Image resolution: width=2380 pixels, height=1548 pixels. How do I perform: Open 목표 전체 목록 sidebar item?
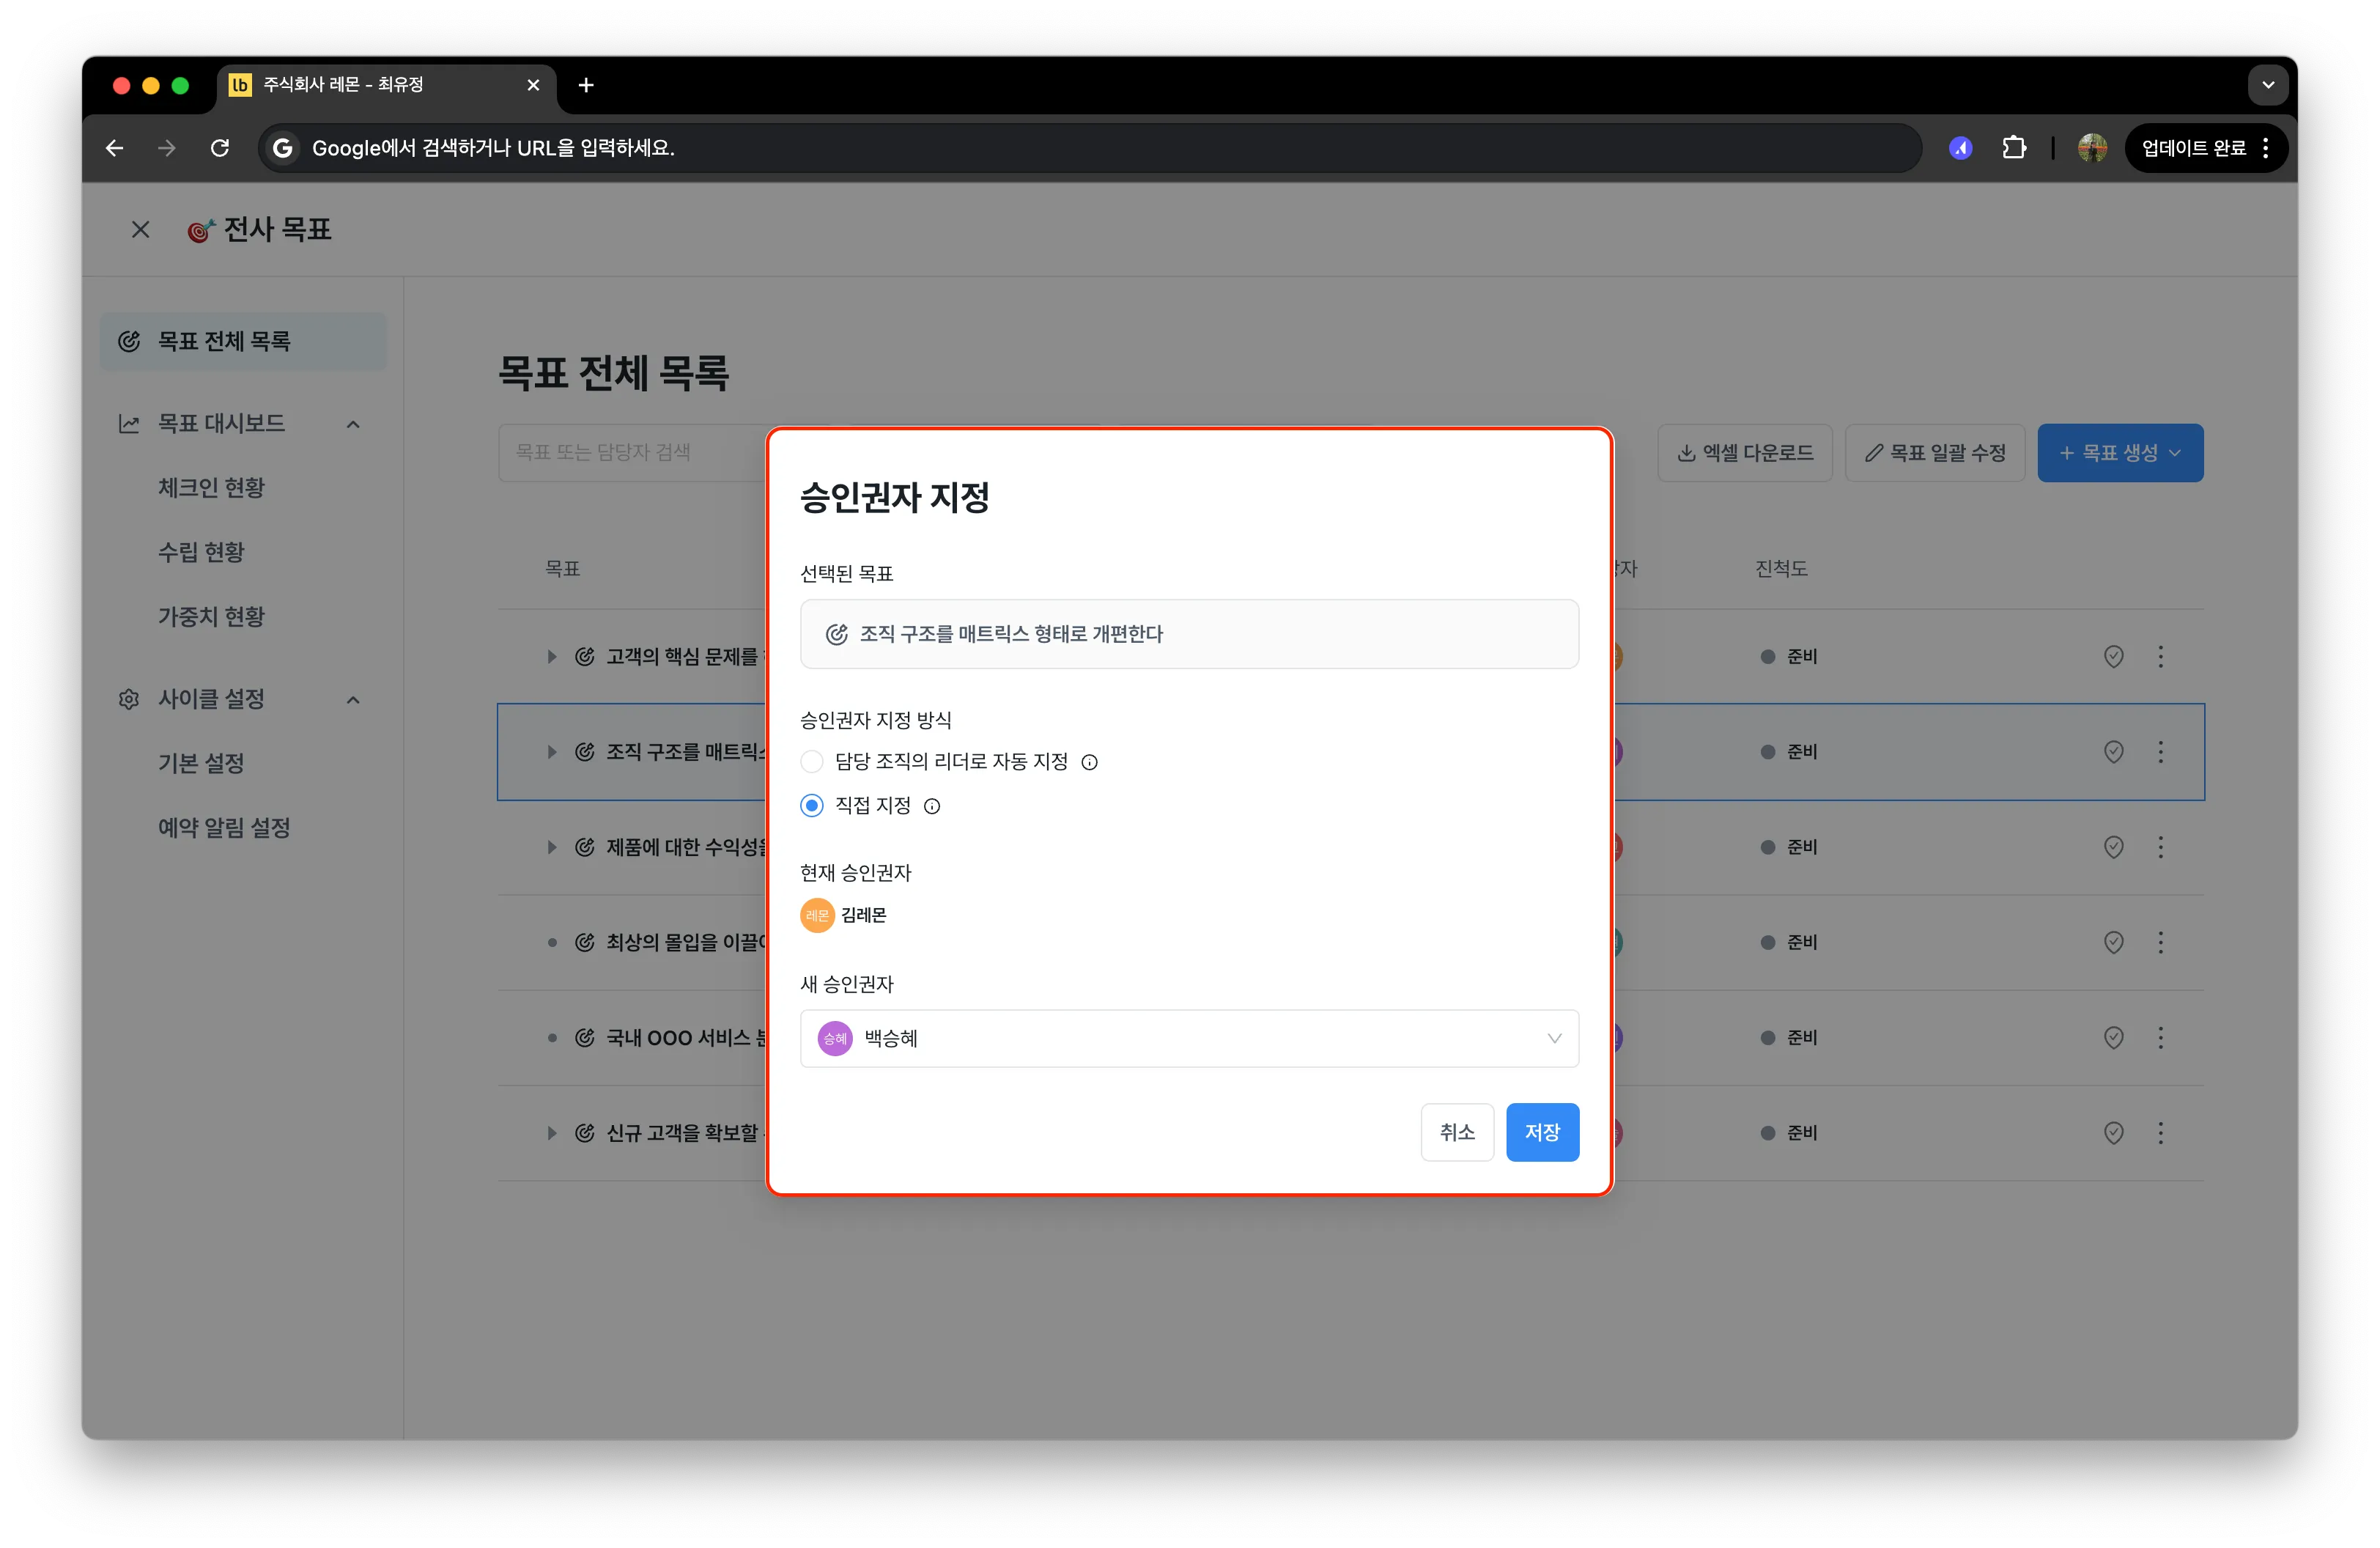243,342
